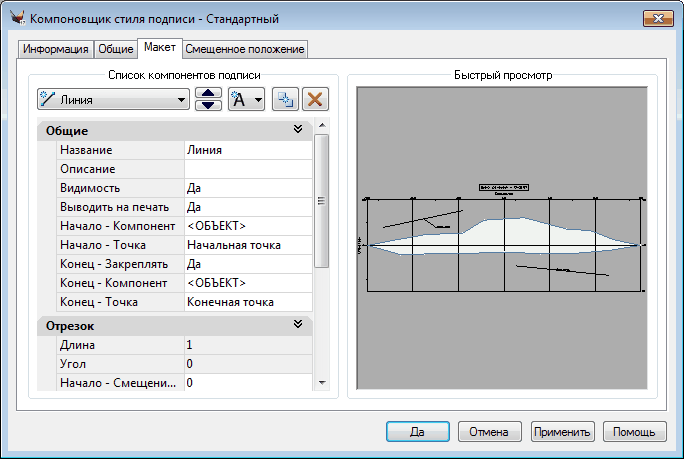
Task: Open the create text component dropdown
Action: pos(246,100)
